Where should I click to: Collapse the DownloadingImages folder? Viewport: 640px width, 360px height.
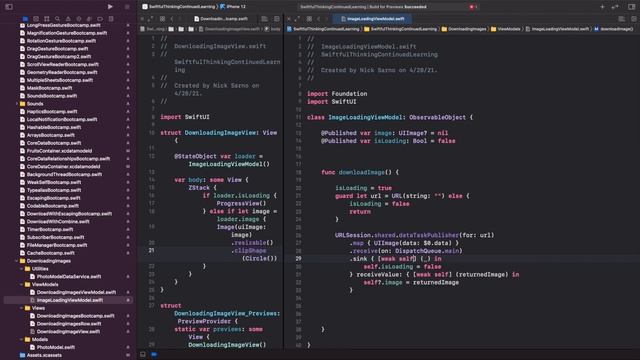coord(17,261)
